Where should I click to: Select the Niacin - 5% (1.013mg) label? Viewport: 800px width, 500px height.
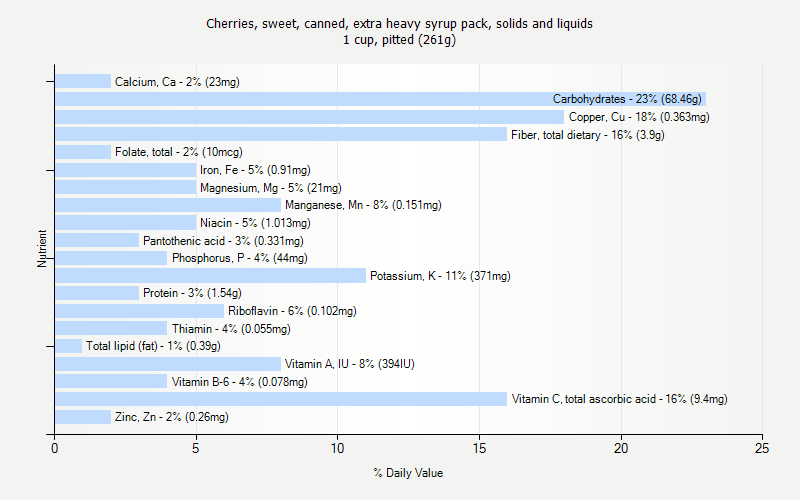tap(255, 223)
